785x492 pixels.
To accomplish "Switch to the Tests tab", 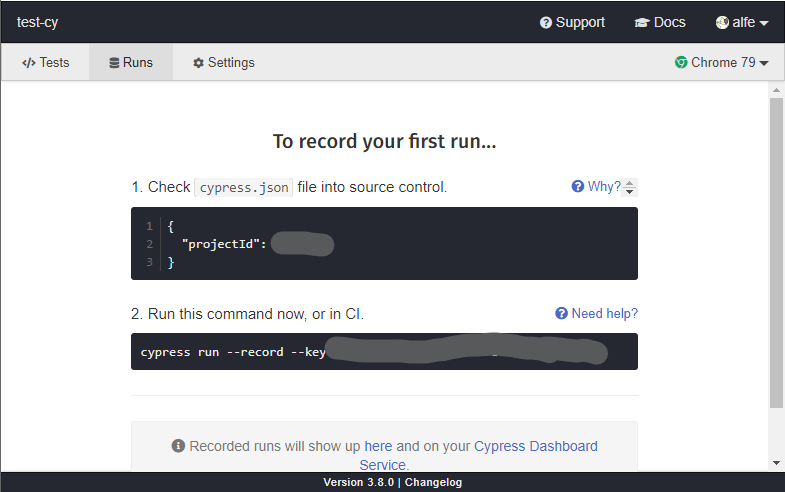I will click(x=46, y=63).
